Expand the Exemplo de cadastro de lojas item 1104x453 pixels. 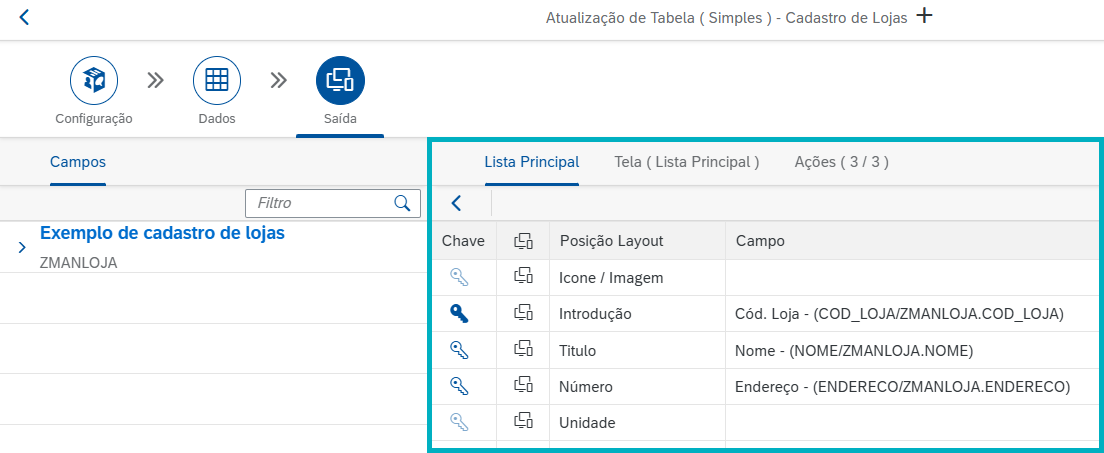[x=22, y=246]
